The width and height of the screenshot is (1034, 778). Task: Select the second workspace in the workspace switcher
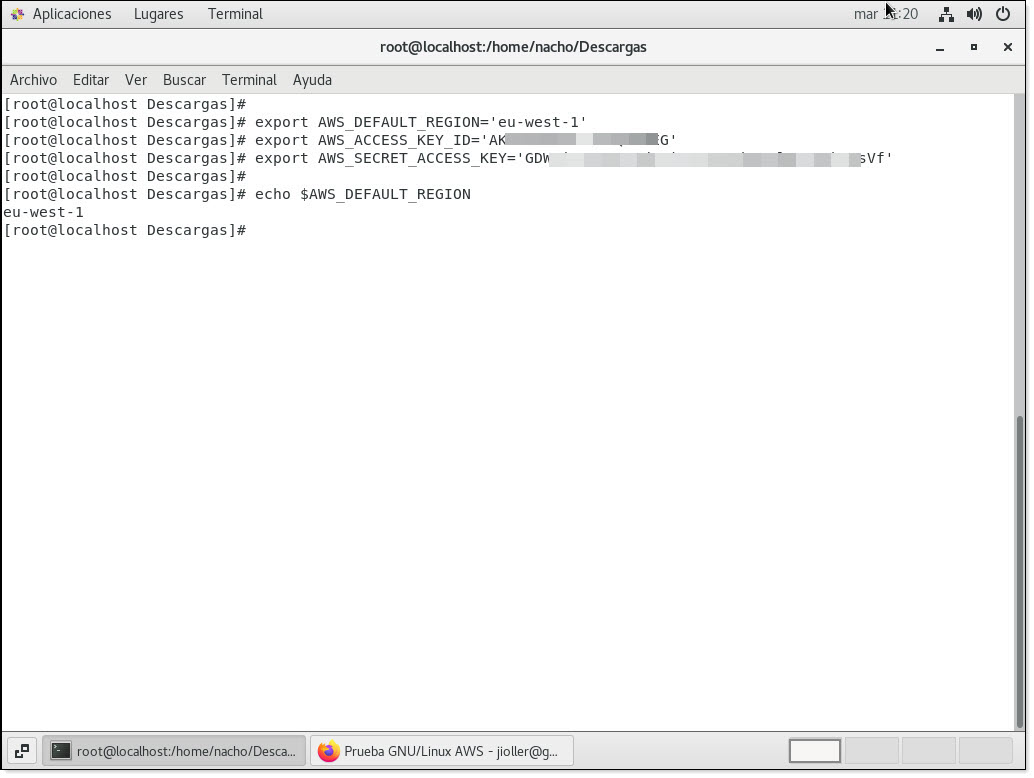[871, 751]
